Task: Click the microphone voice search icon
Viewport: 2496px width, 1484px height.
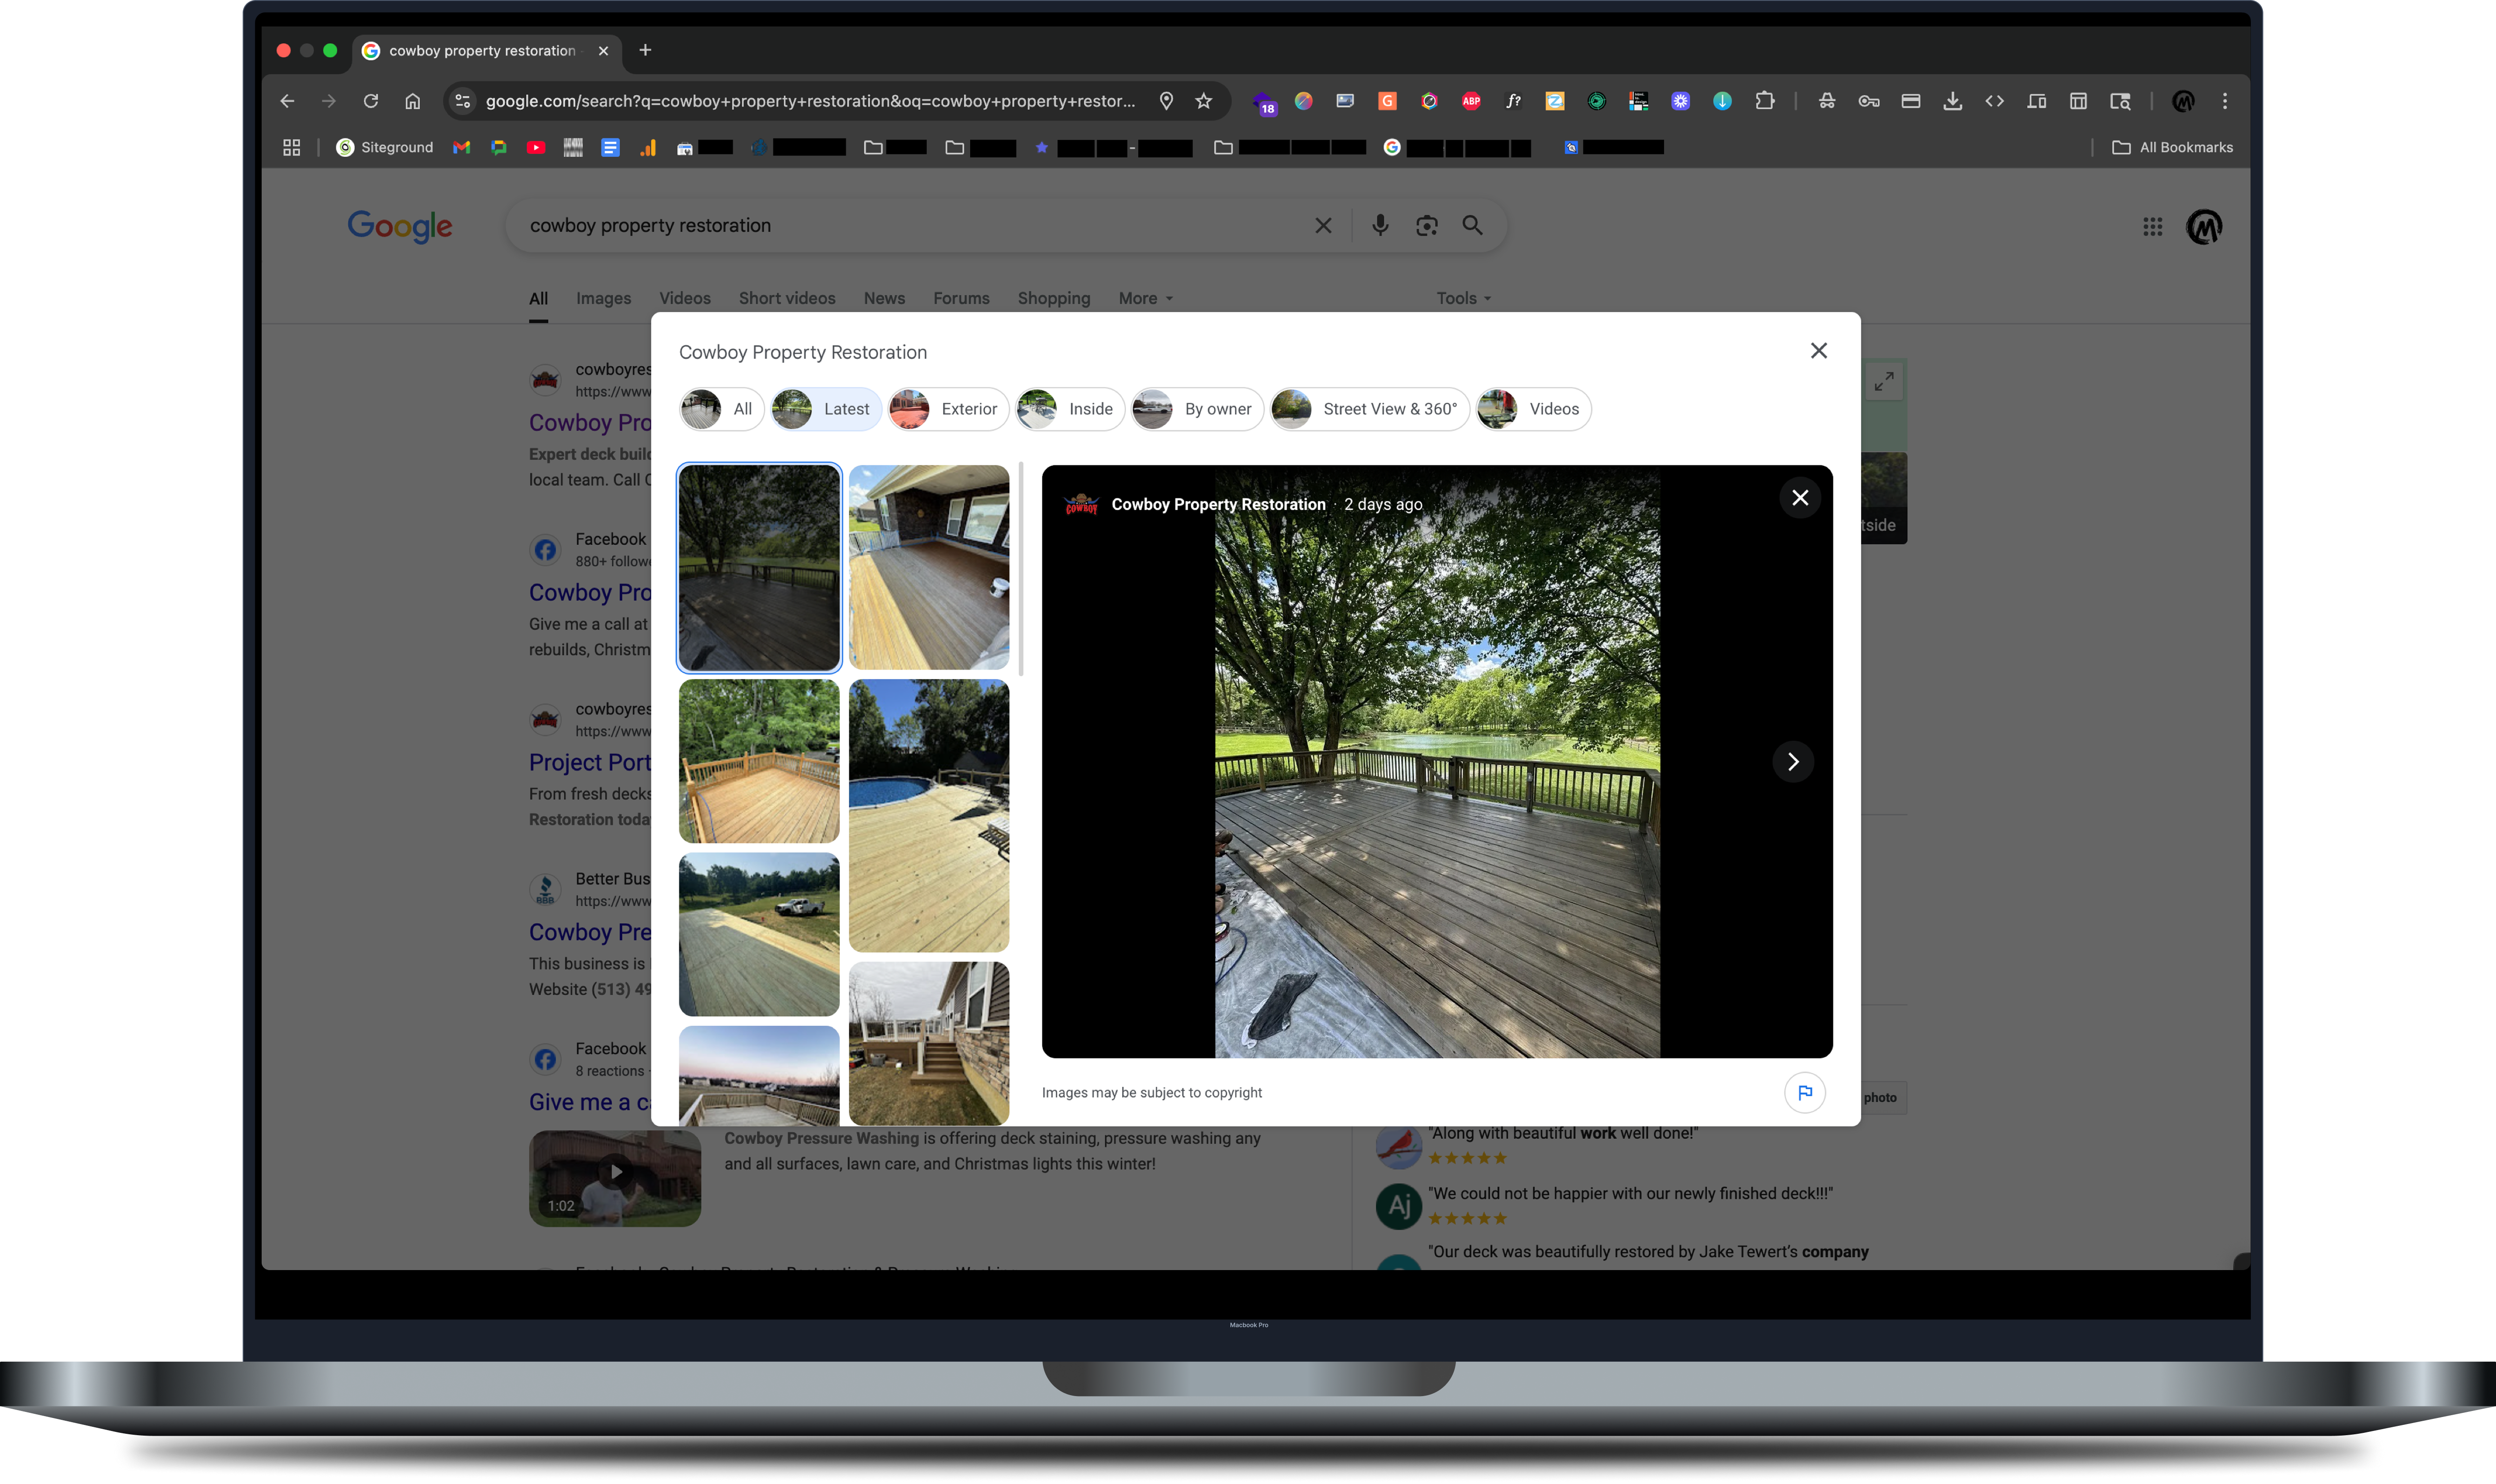Action: (x=1380, y=225)
